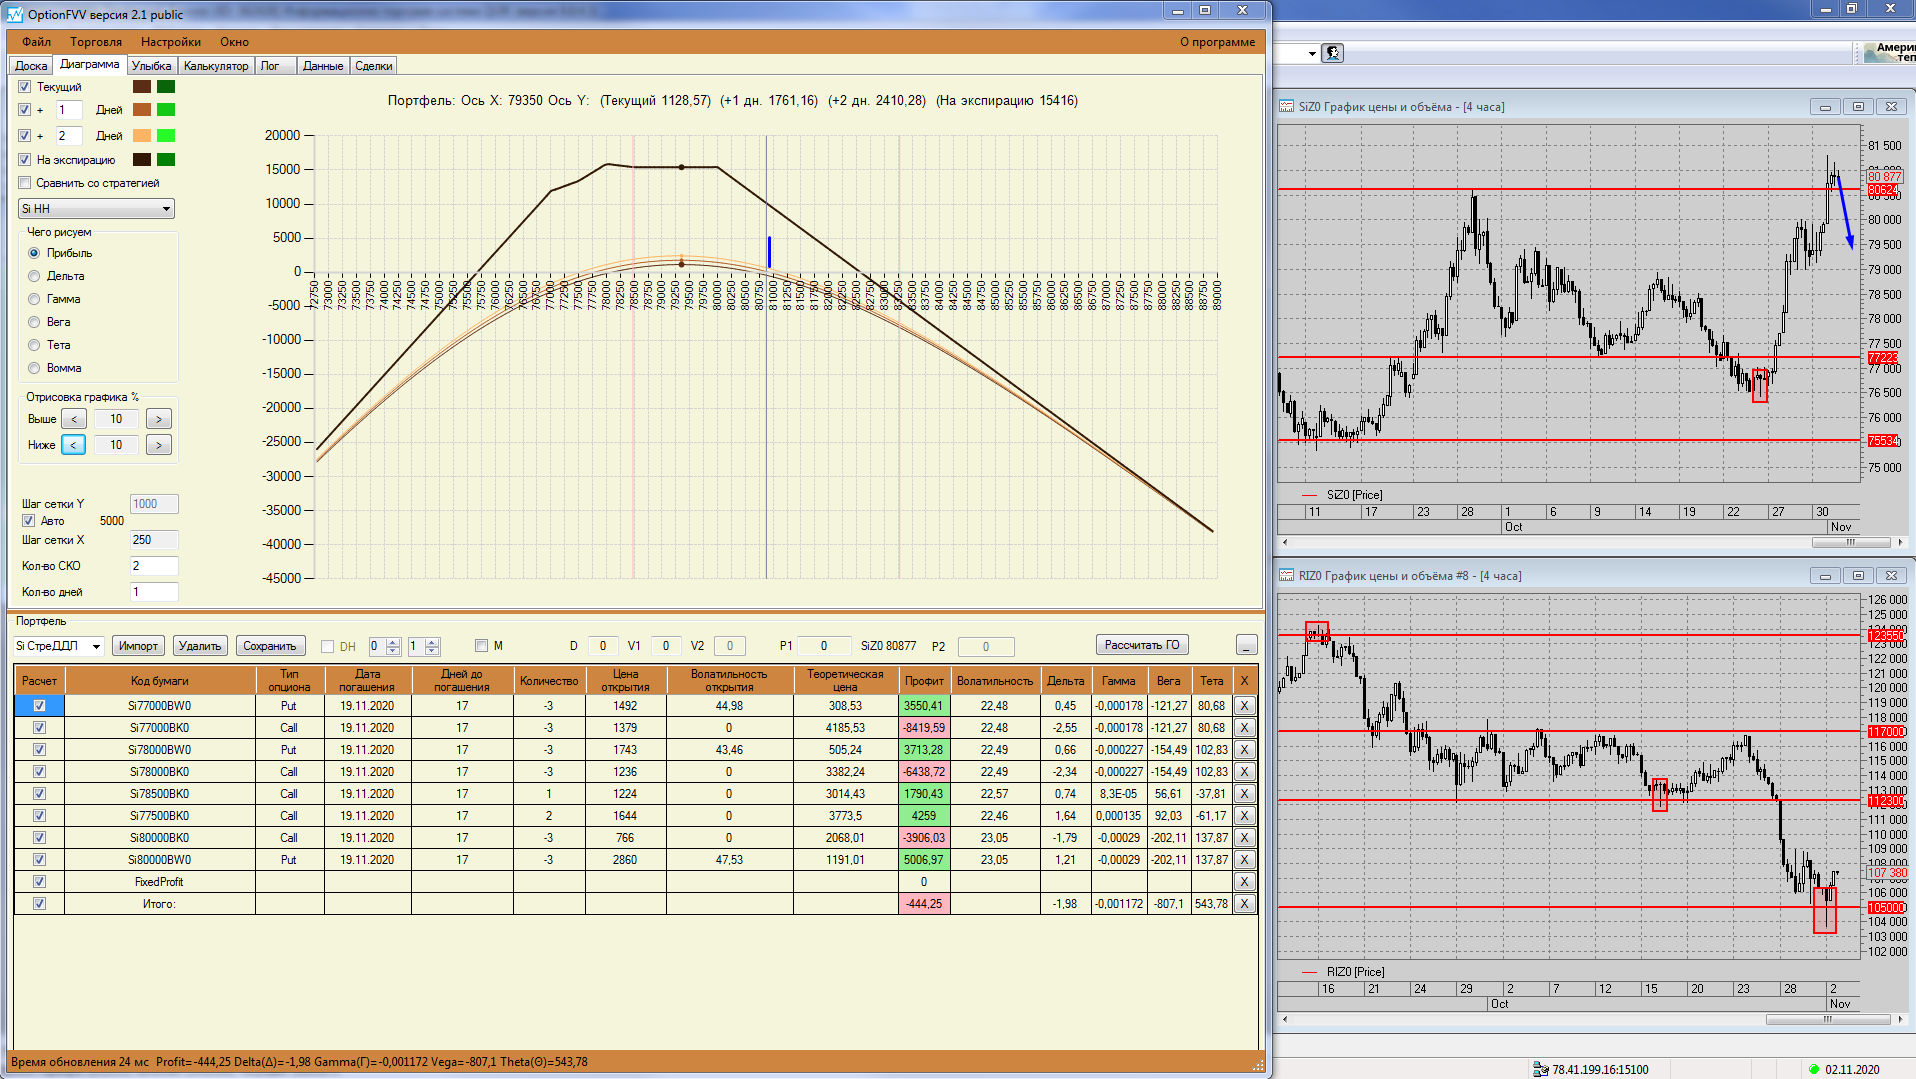Viewport: 1916px width, 1079px height.
Task: Remove the Si77500BK0 row with X button
Action: (x=1244, y=816)
